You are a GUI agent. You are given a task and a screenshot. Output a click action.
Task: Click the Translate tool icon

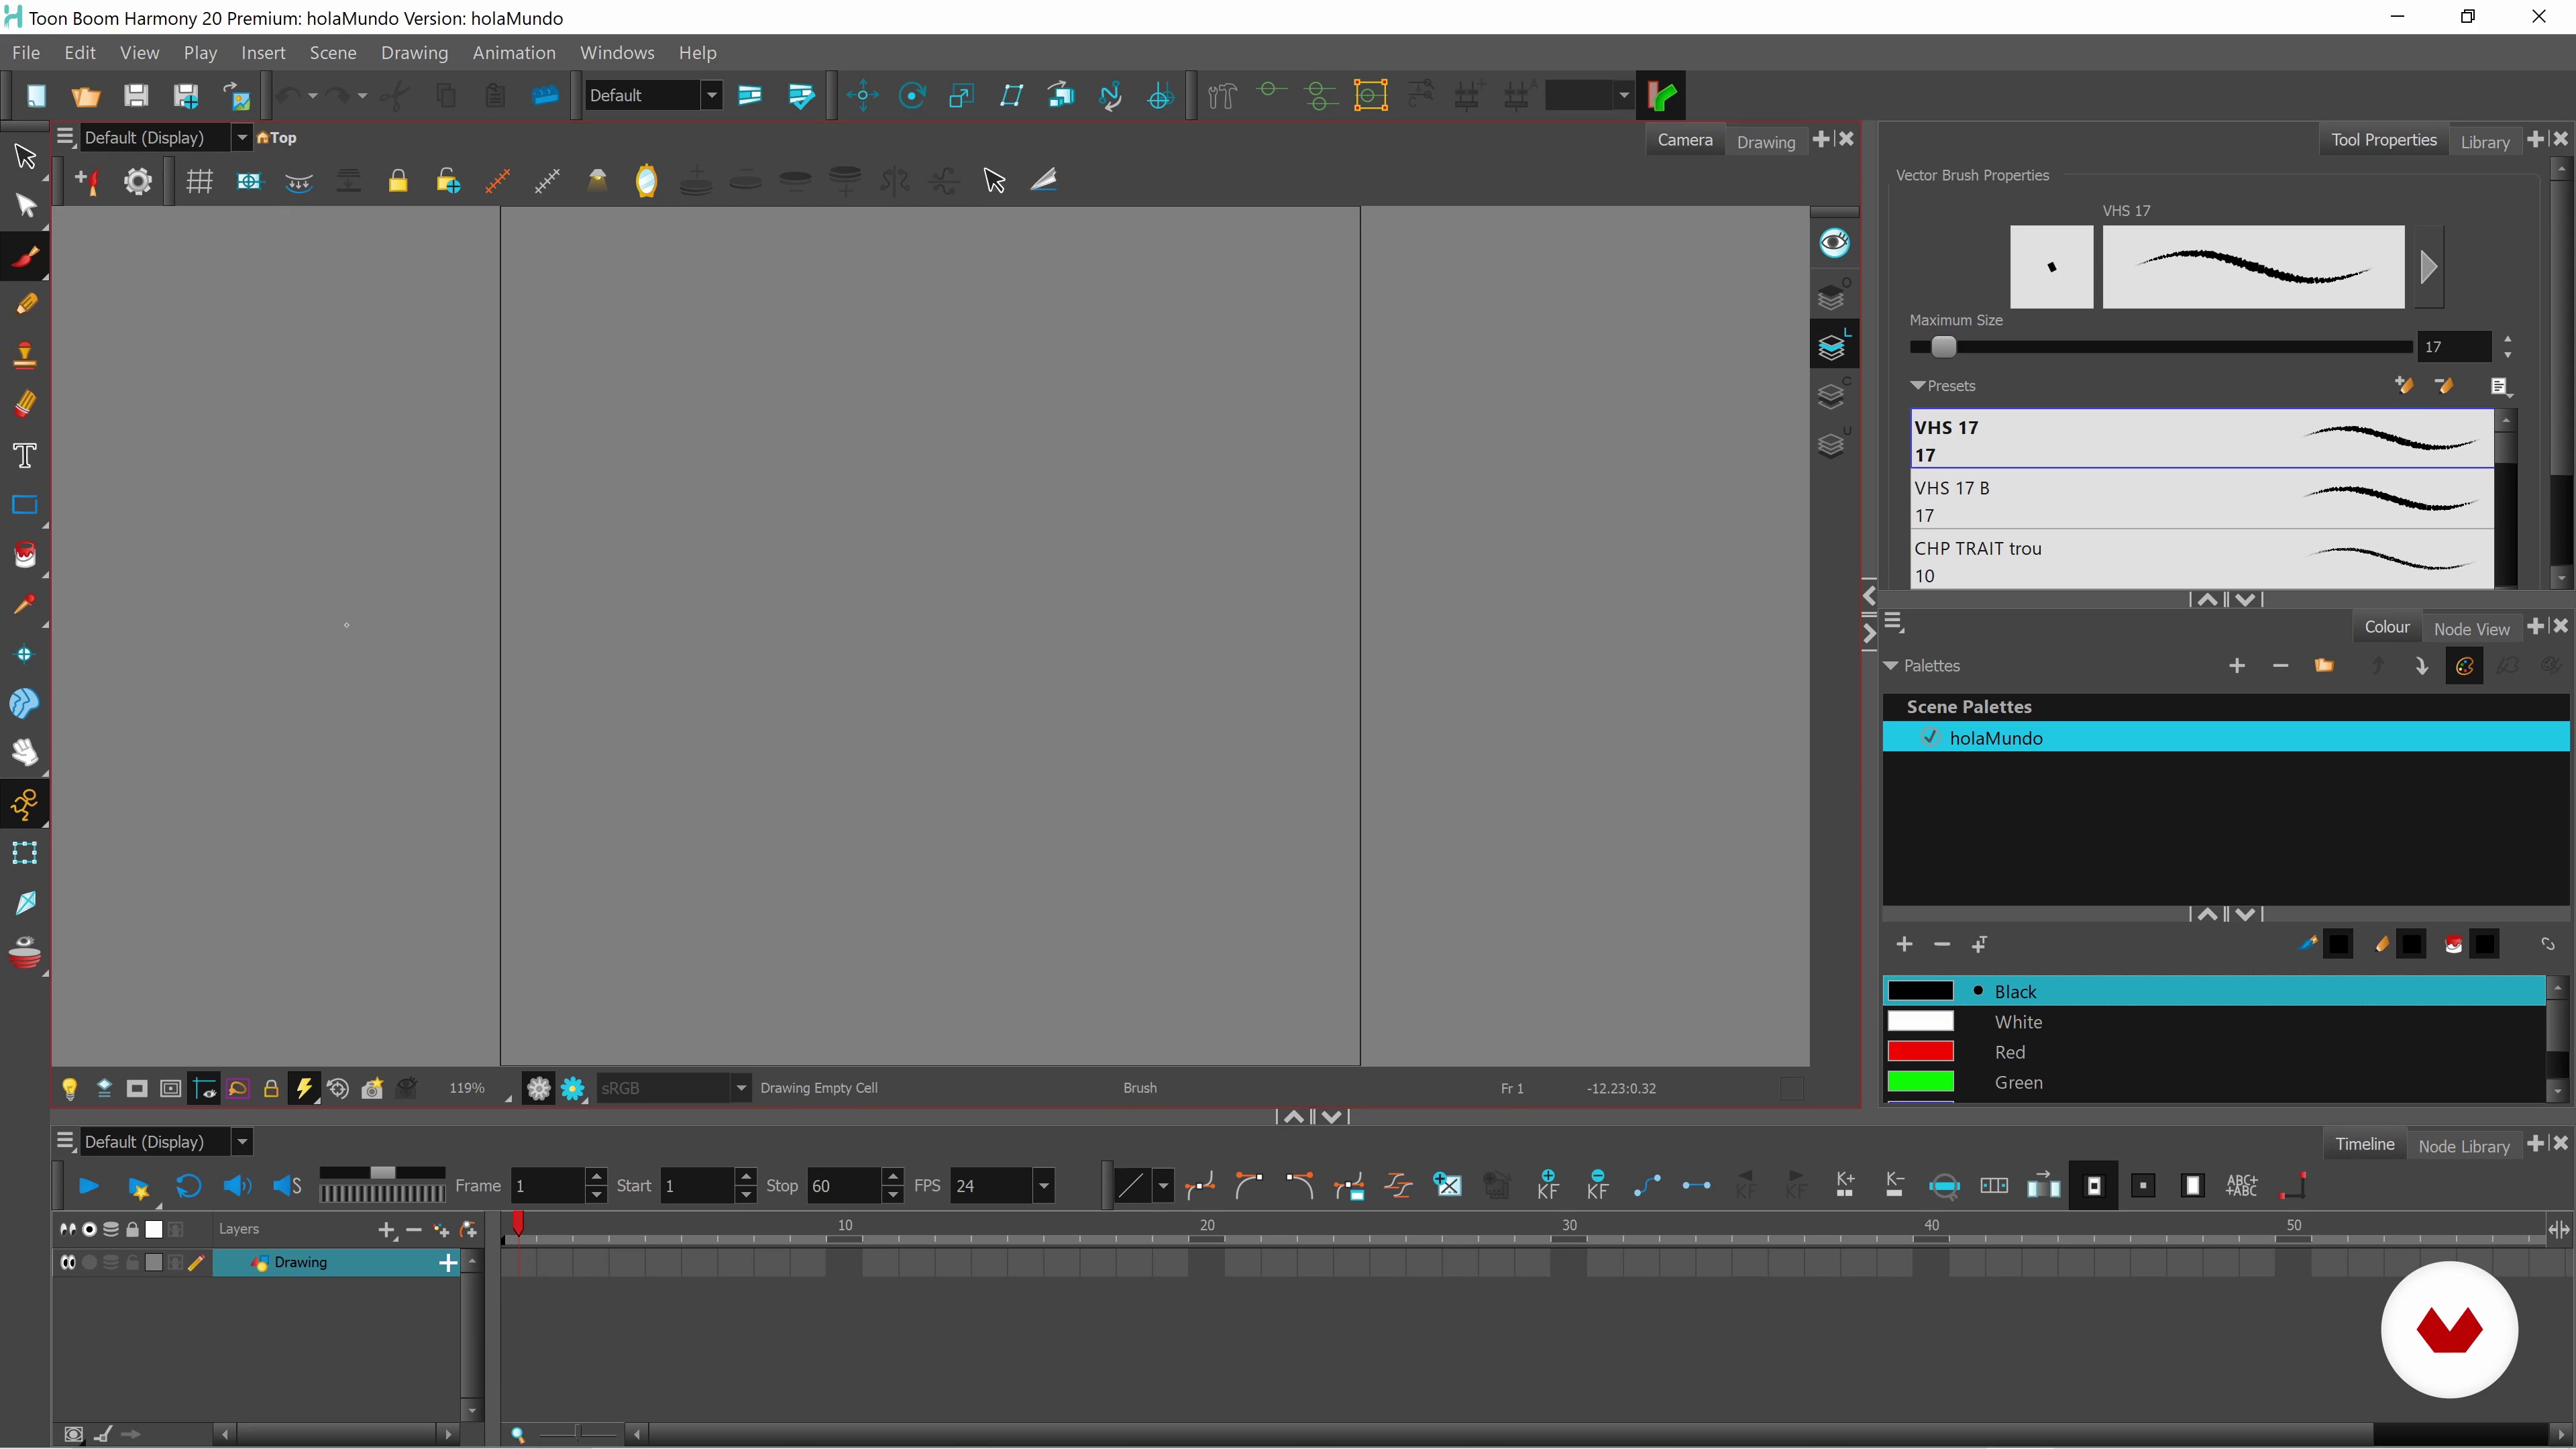[x=862, y=96]
